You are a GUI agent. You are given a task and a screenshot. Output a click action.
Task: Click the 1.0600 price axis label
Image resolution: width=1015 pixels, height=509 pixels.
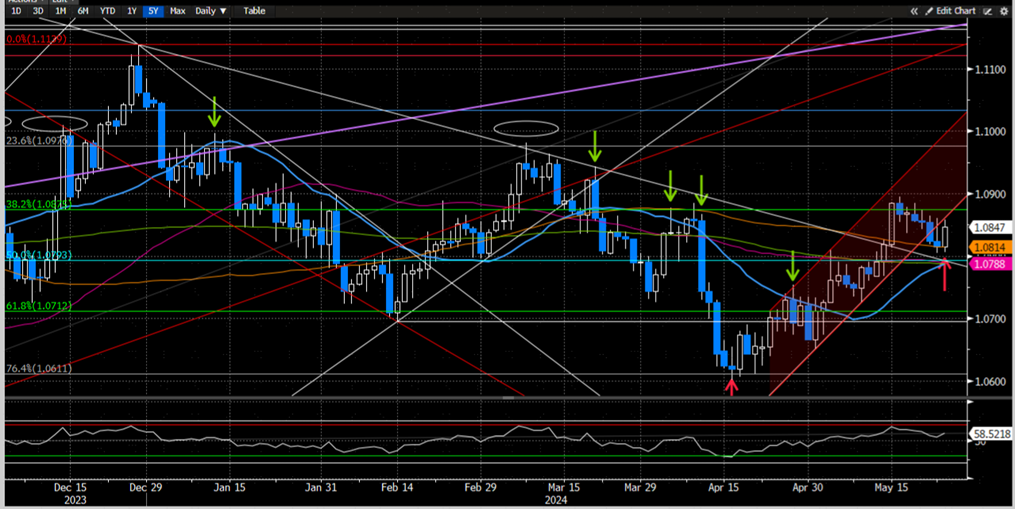[990, 381]
